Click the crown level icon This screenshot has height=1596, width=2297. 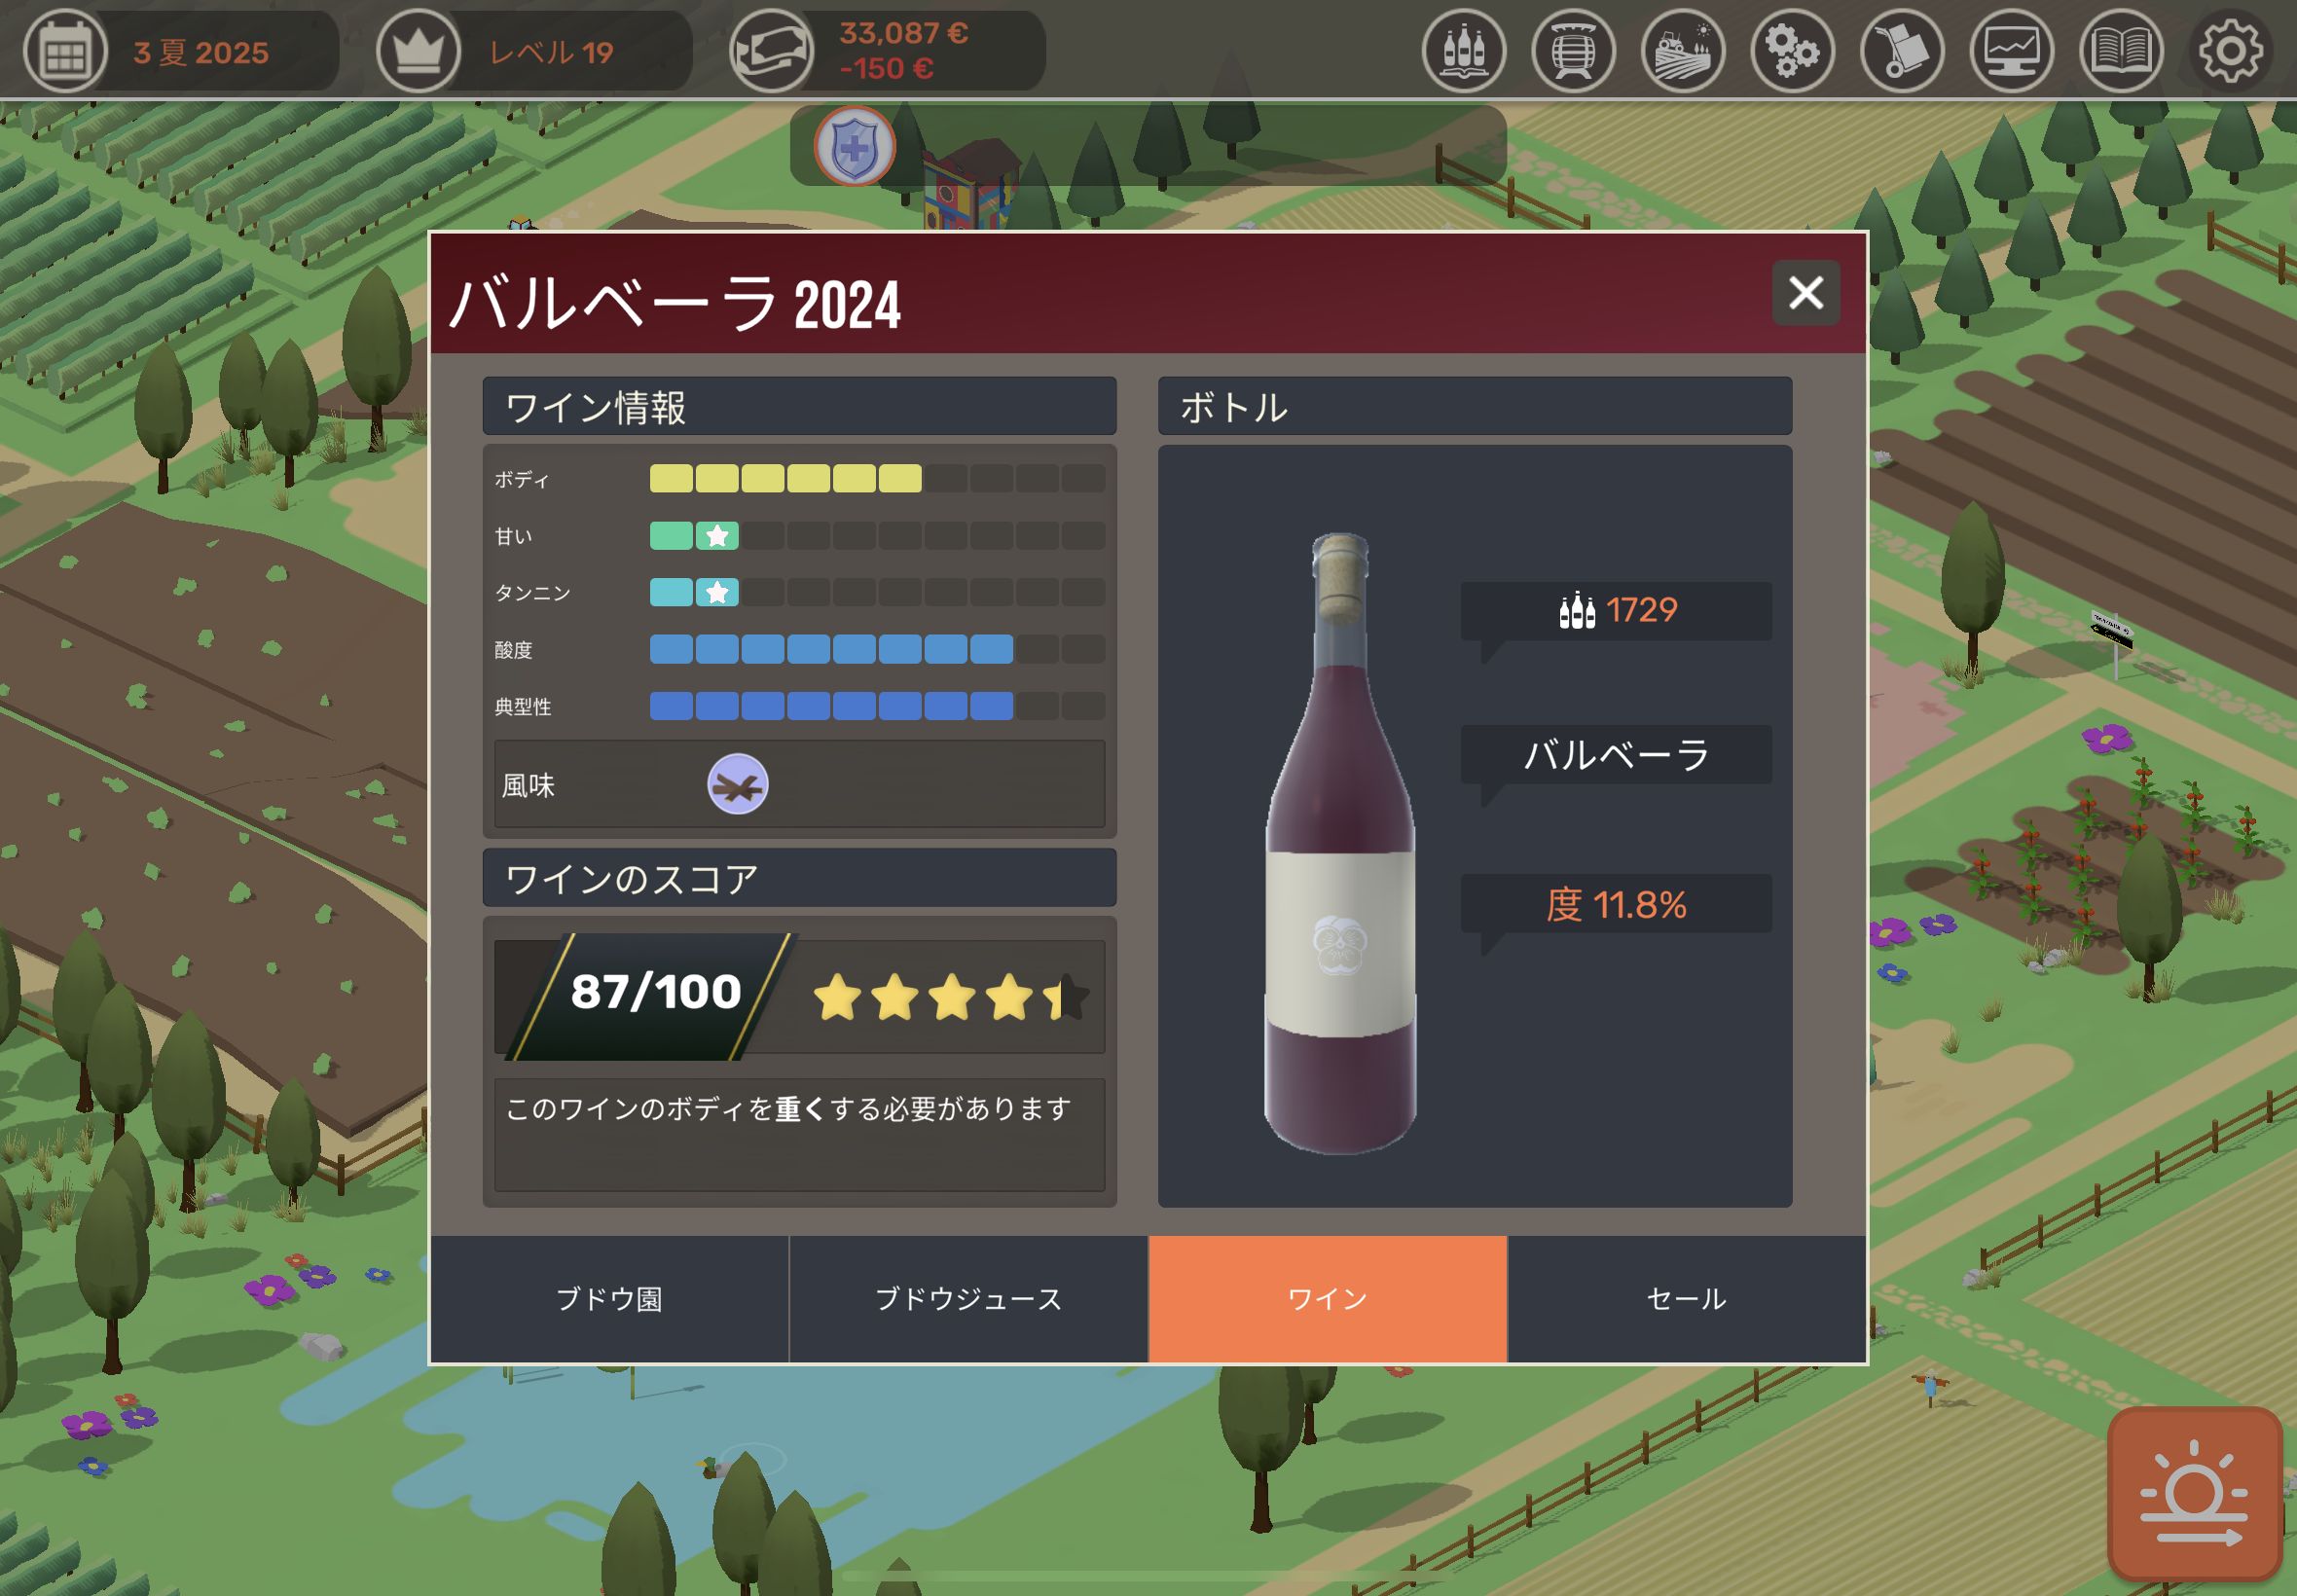click(418, 51)
